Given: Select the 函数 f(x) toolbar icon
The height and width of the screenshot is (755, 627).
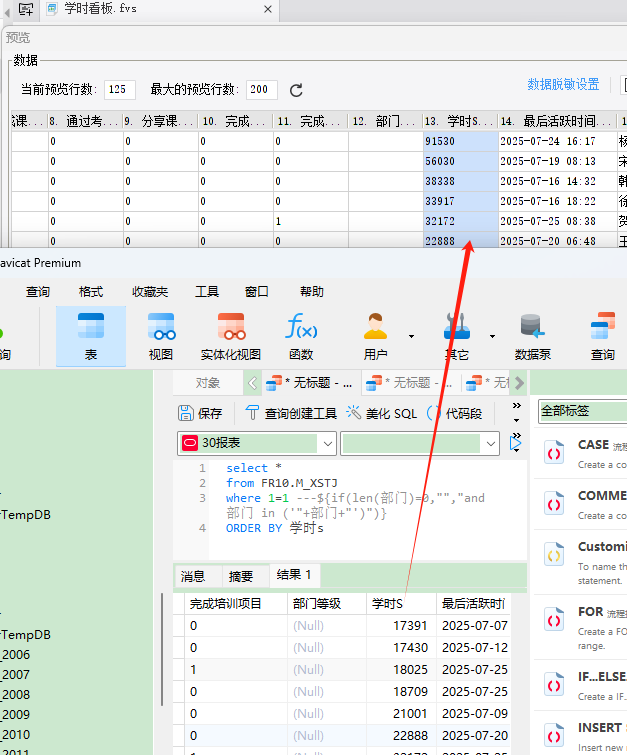Looking at the screenshot, I should 301,337.
